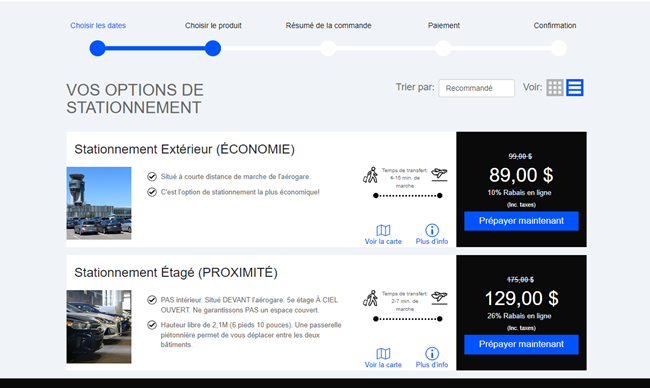Select the 'Paiement' step label

pos(444,25)
